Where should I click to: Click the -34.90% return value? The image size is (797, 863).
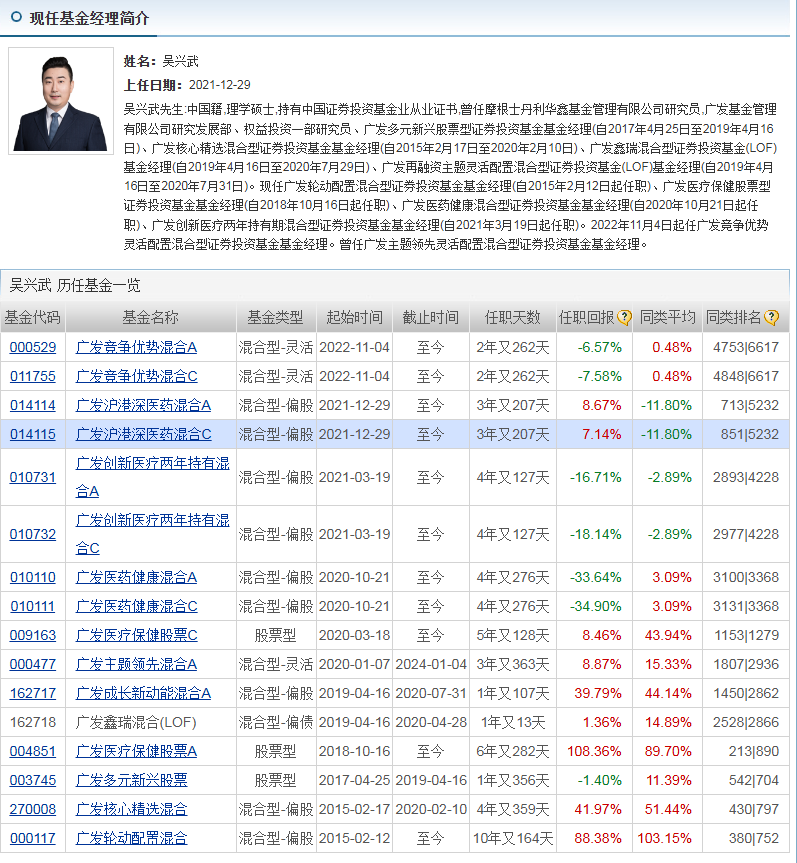[x=596, y=607]
